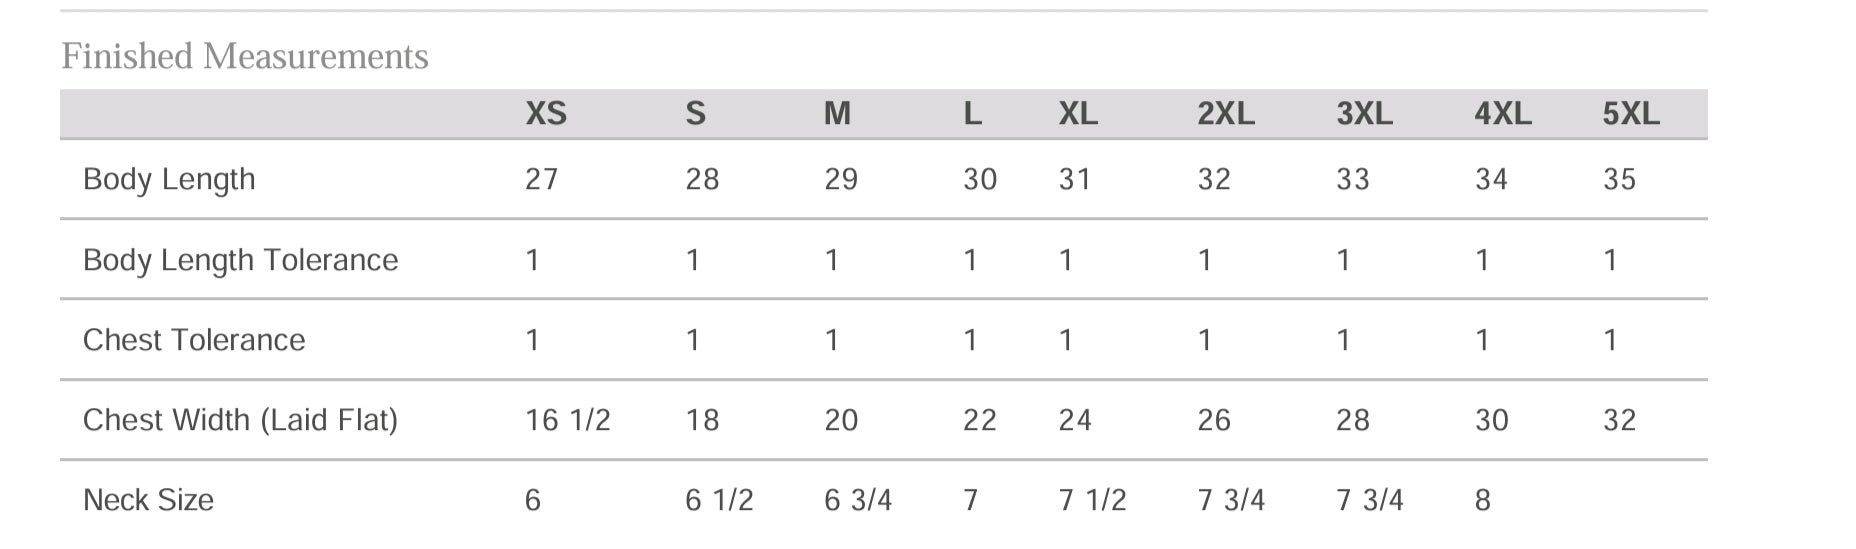
Task: Select the chest width value 22
Action: pyautogui.click(x=980, y=420)
